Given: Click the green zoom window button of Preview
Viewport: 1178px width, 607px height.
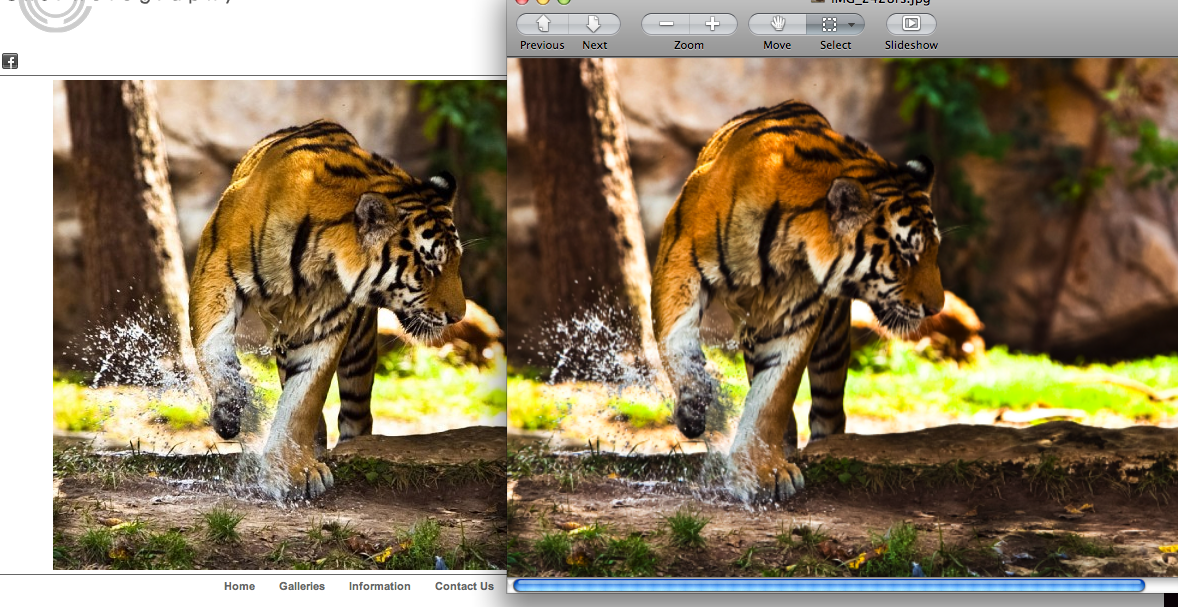Looking at the screenshot, I should pos(564,2).
